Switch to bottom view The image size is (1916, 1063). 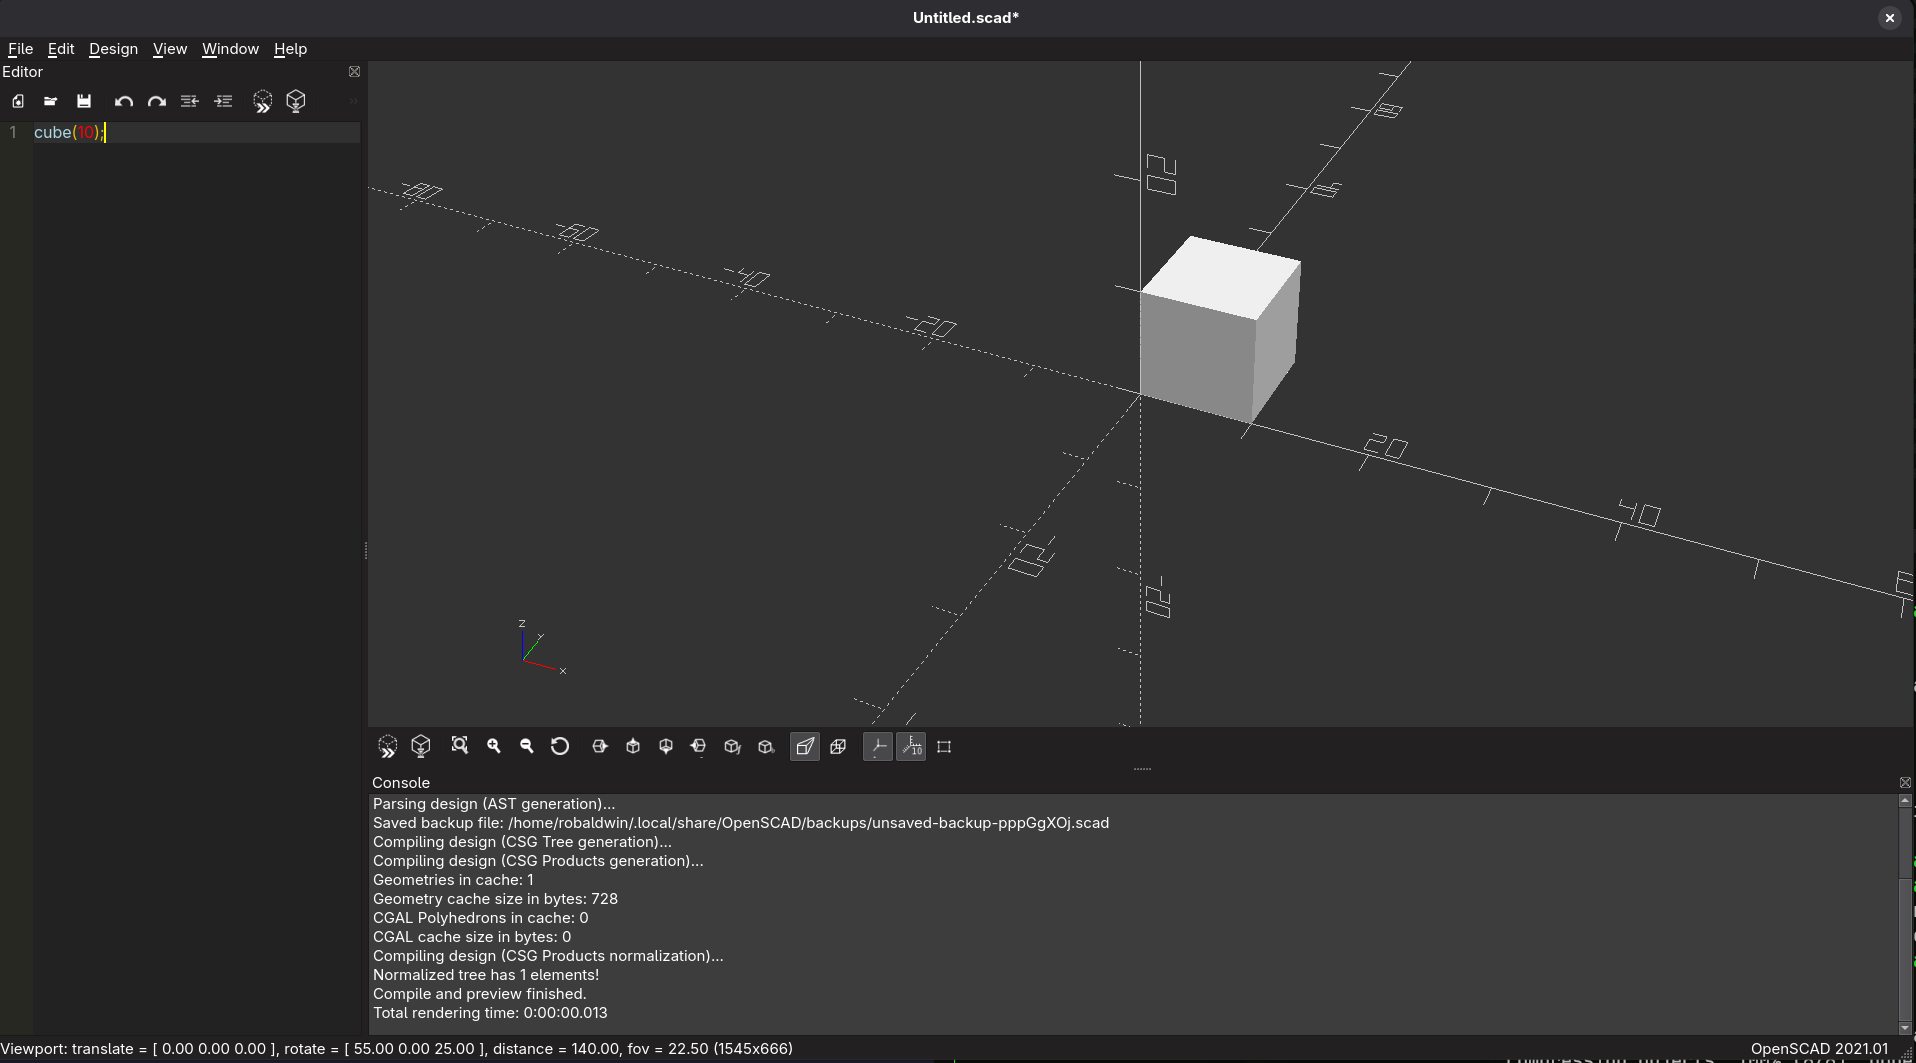(666, 746)
